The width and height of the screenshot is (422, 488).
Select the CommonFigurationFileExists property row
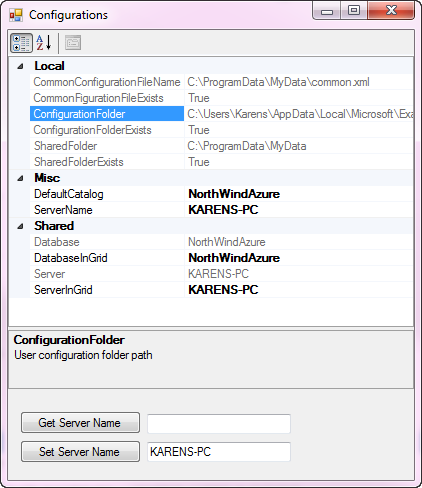[107, 98]
